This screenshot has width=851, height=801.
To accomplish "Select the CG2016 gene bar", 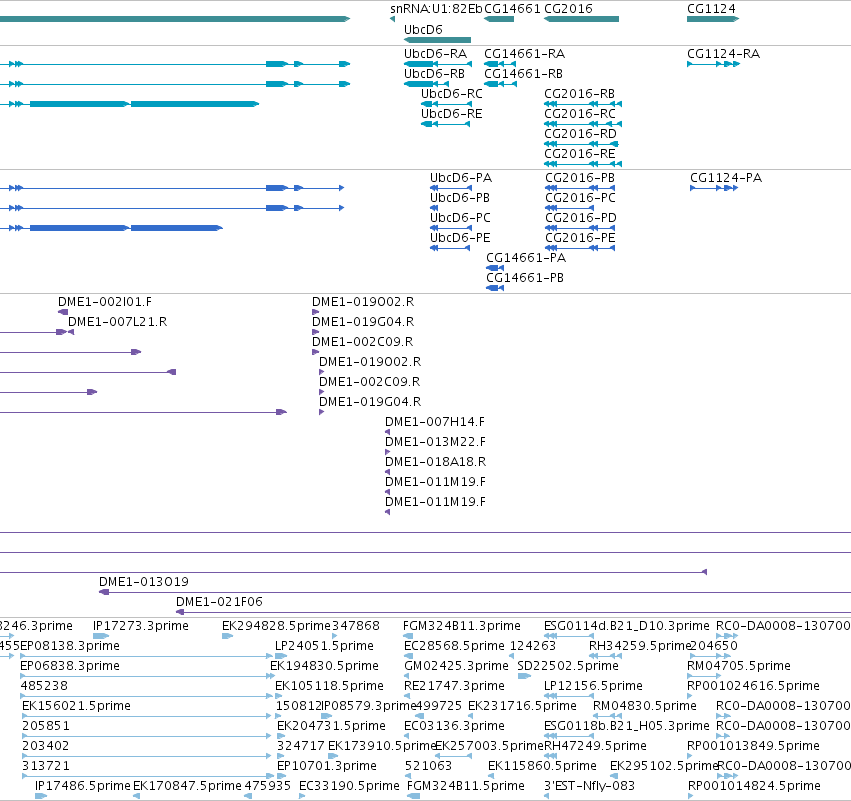I will pyautogui.click(x=581, y=19).
